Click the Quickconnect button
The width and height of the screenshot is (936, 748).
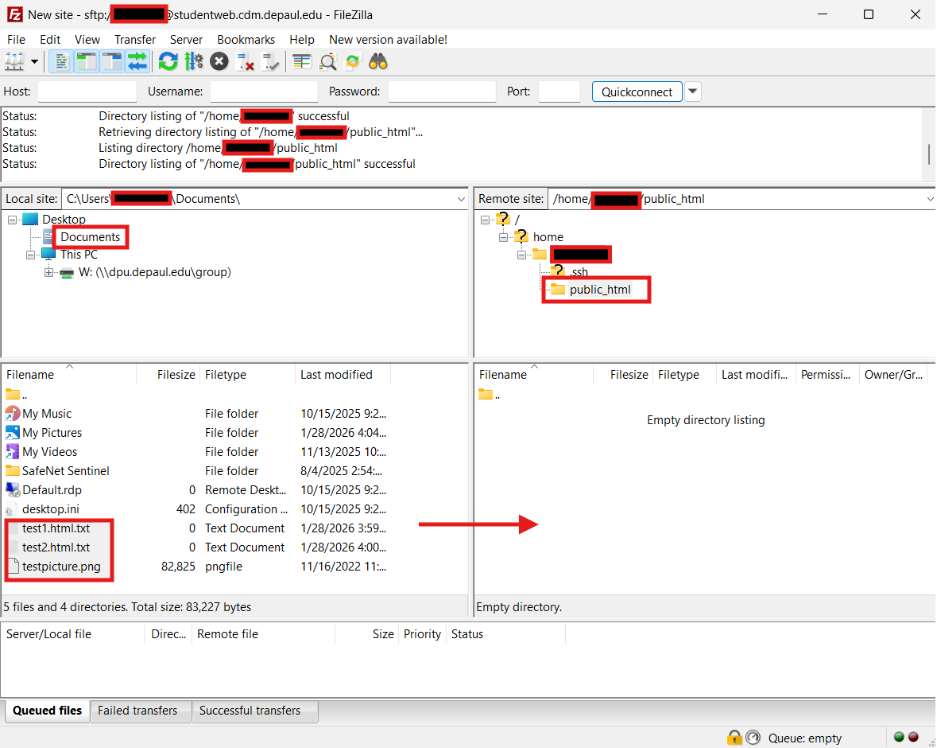pos(637,92)
